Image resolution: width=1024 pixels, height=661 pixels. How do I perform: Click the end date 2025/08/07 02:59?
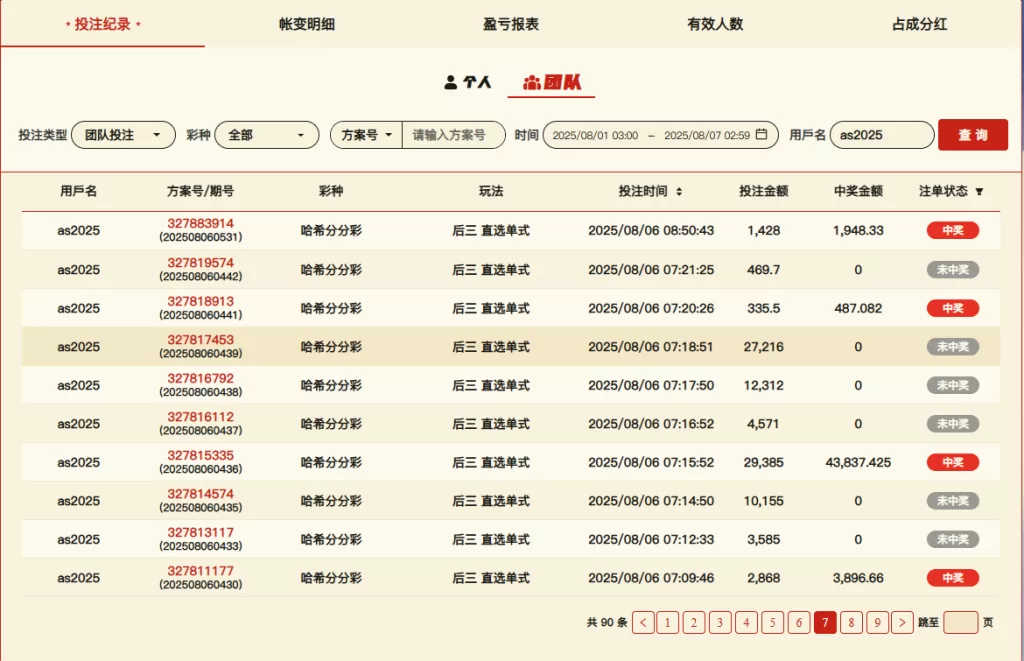(707, 136)
